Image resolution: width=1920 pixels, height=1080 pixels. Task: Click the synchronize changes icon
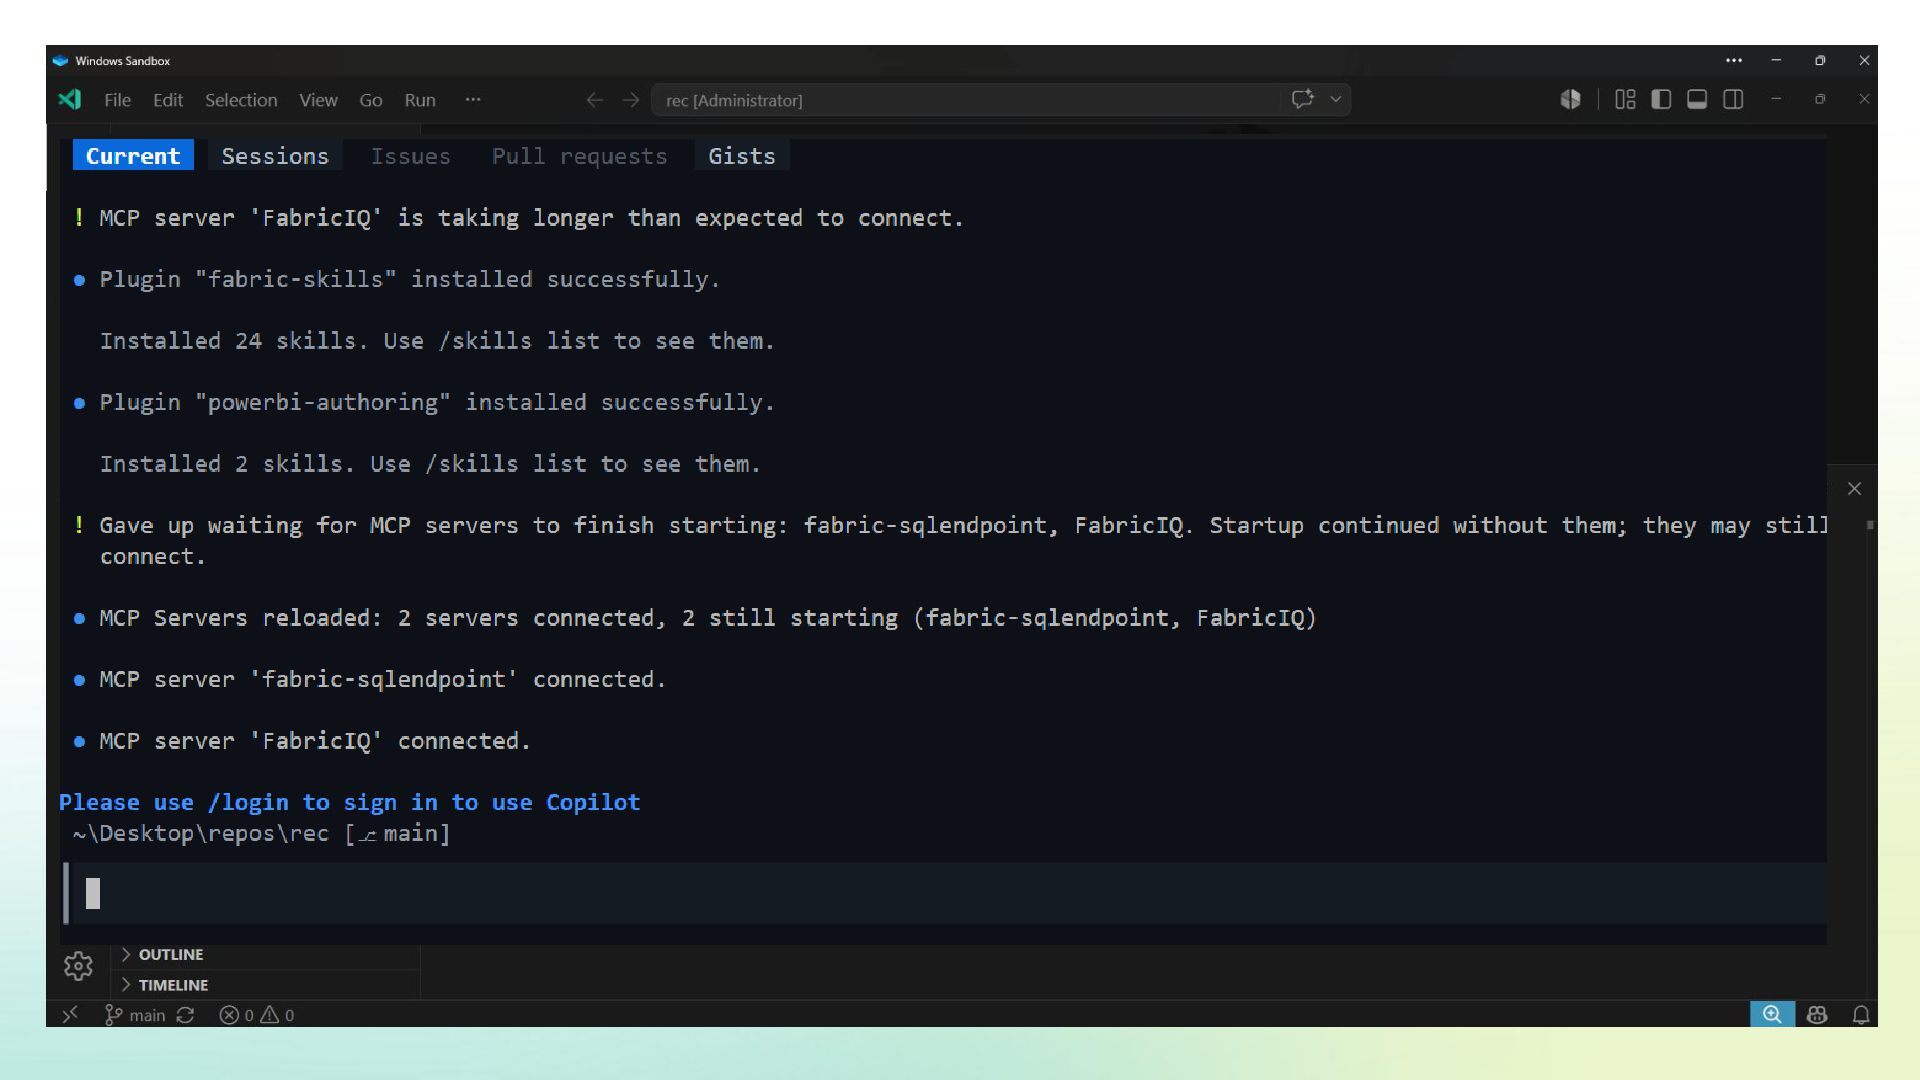(x=186, y=1015)
